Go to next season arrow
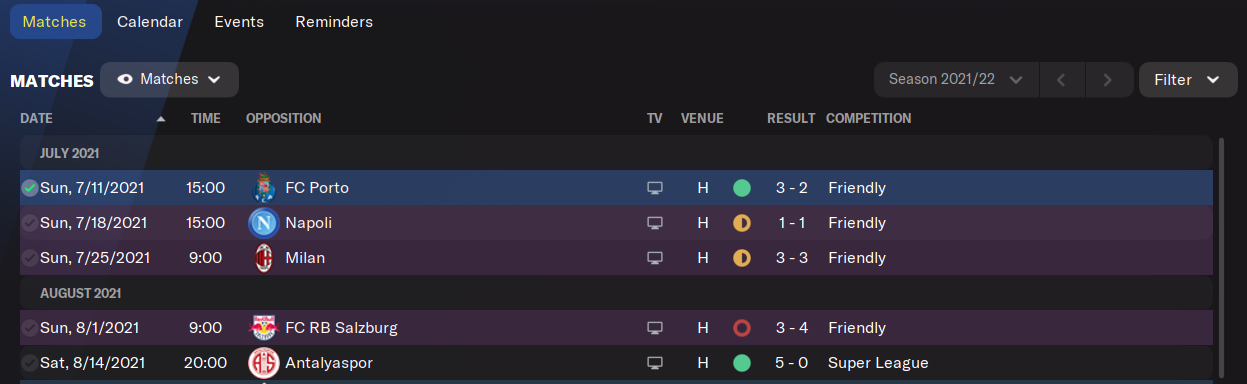This screenshot has height=384, width=1247. tap(1107, 79)
